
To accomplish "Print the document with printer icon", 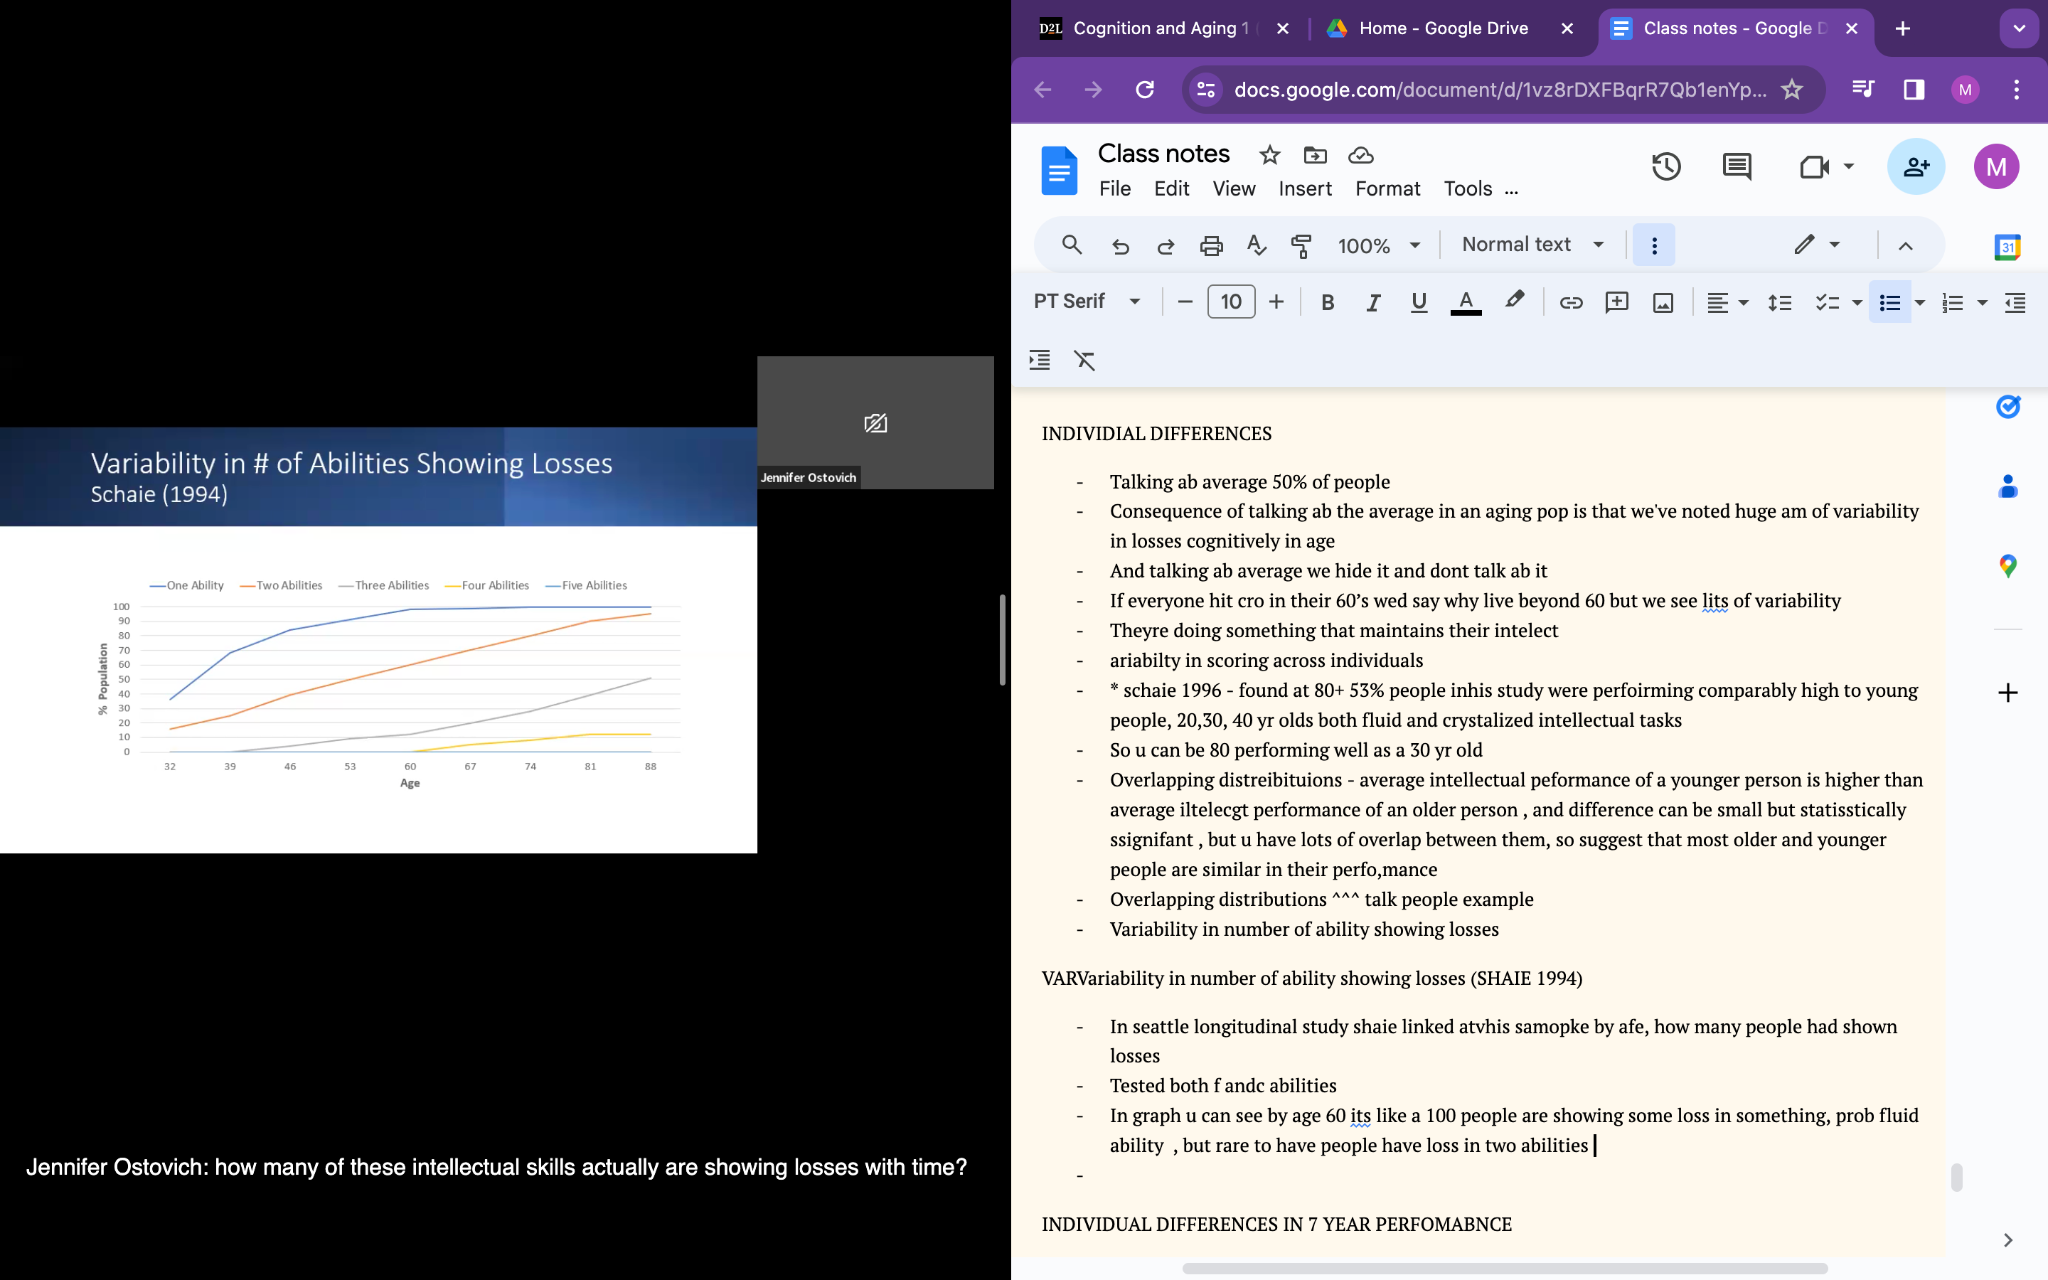I will 1211,246.
